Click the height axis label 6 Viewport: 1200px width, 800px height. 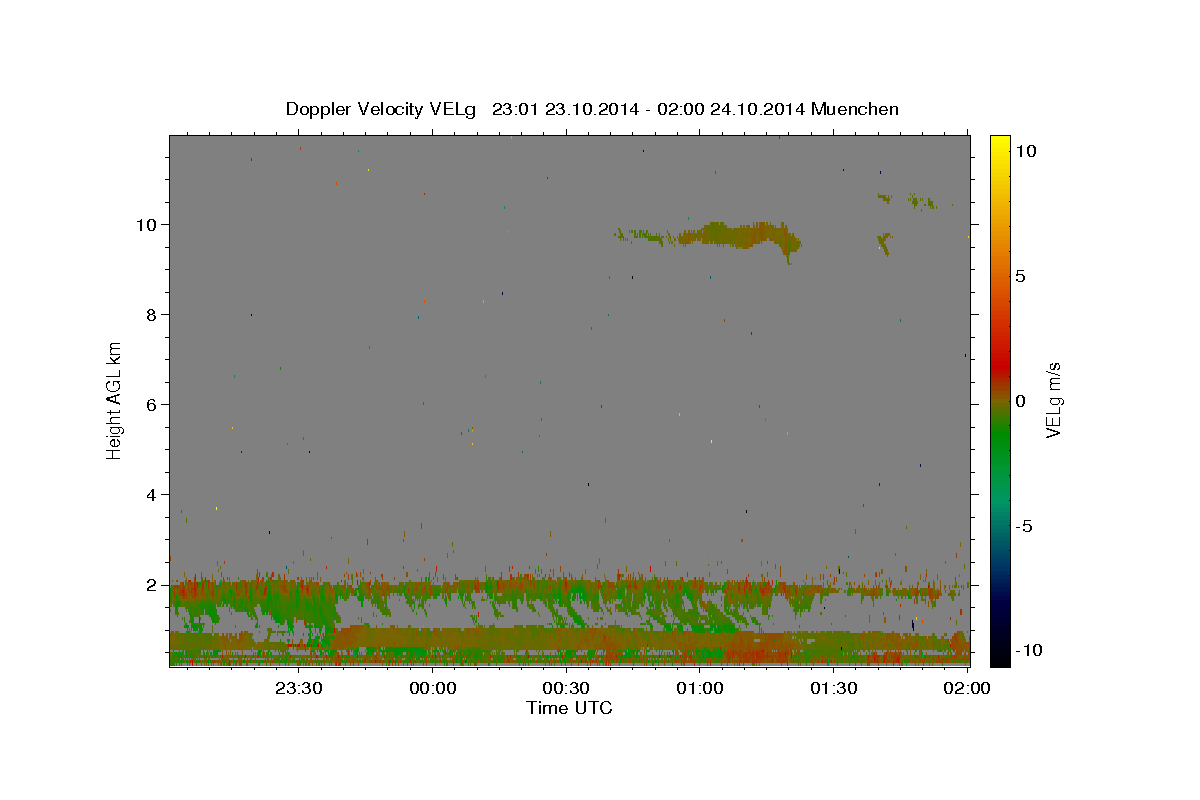(153, 404)
